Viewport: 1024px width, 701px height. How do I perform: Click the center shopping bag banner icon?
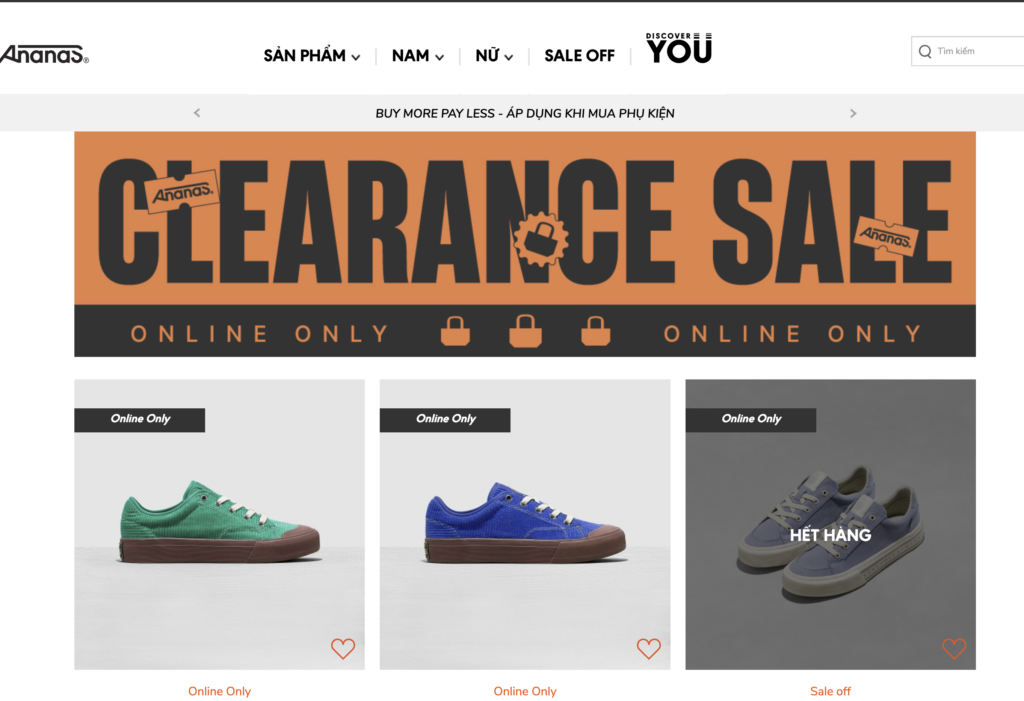tap(526, 331)
